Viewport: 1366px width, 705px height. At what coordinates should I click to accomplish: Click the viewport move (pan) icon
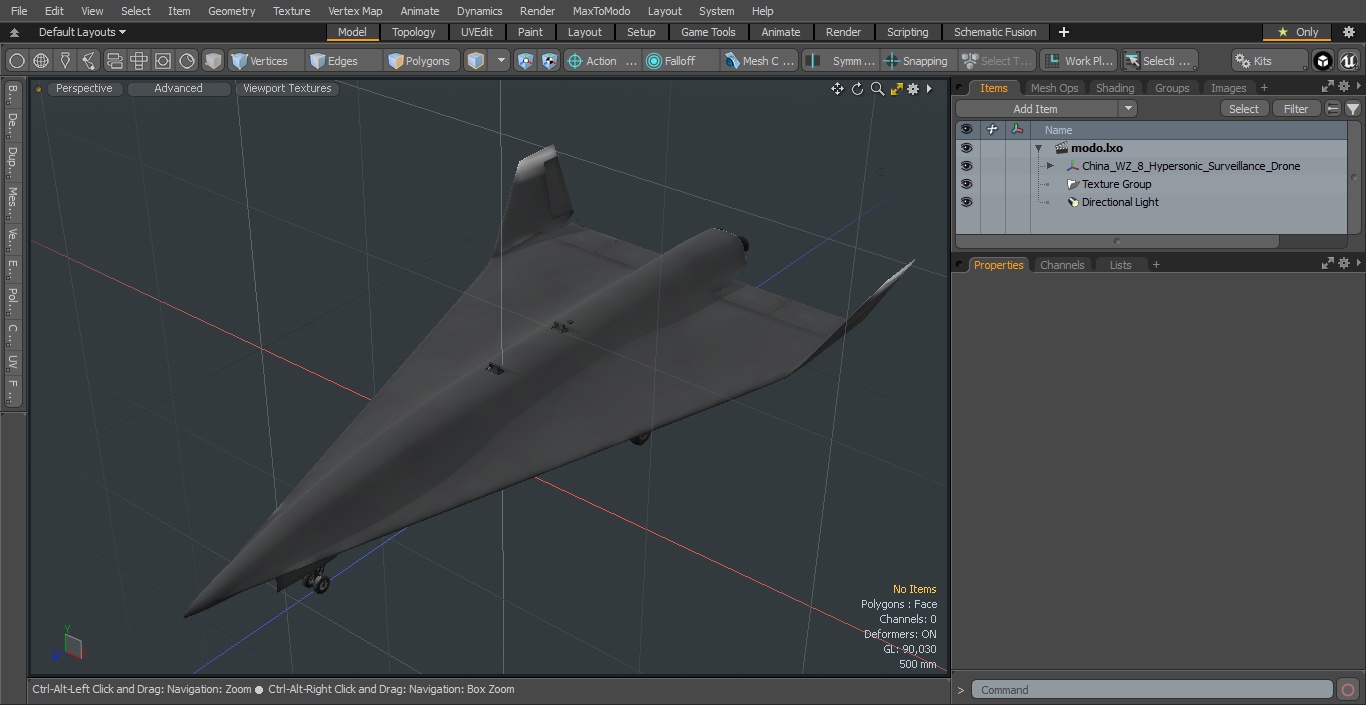(x=837, y=89)
